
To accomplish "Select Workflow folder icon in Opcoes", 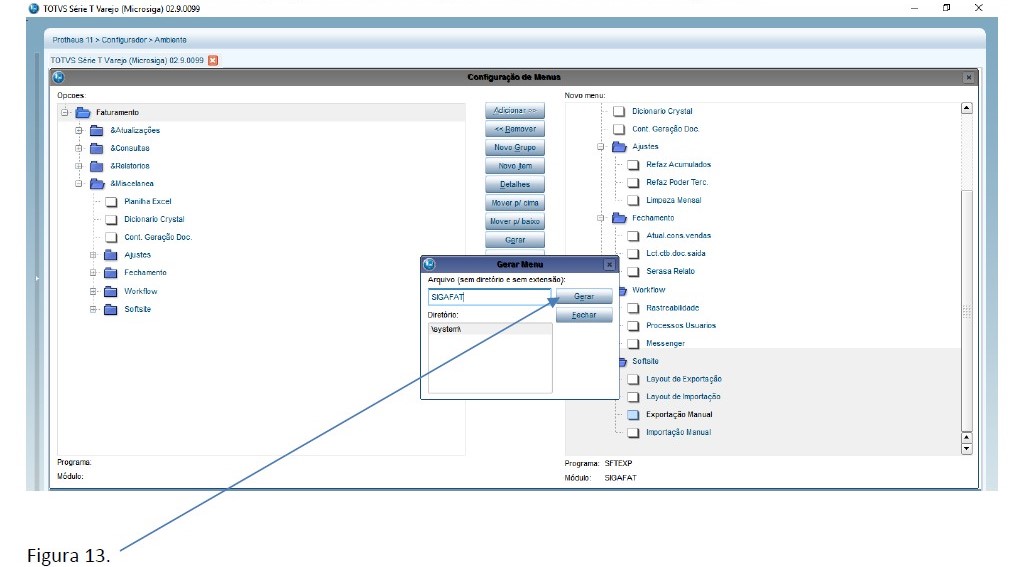I will click(x=111, y=291).
